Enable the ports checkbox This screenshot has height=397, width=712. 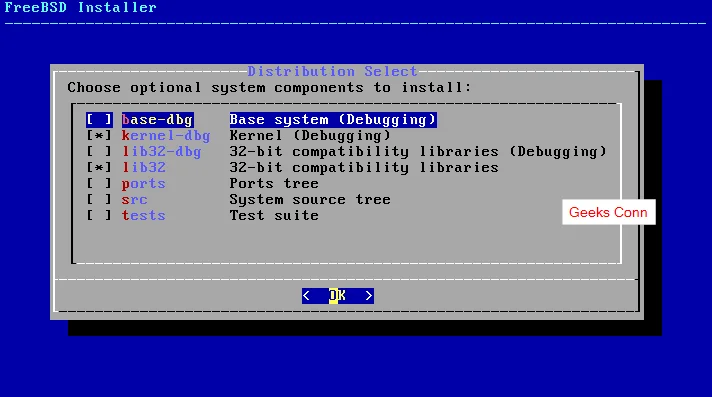pyautogui.click(x=99, y=184)
